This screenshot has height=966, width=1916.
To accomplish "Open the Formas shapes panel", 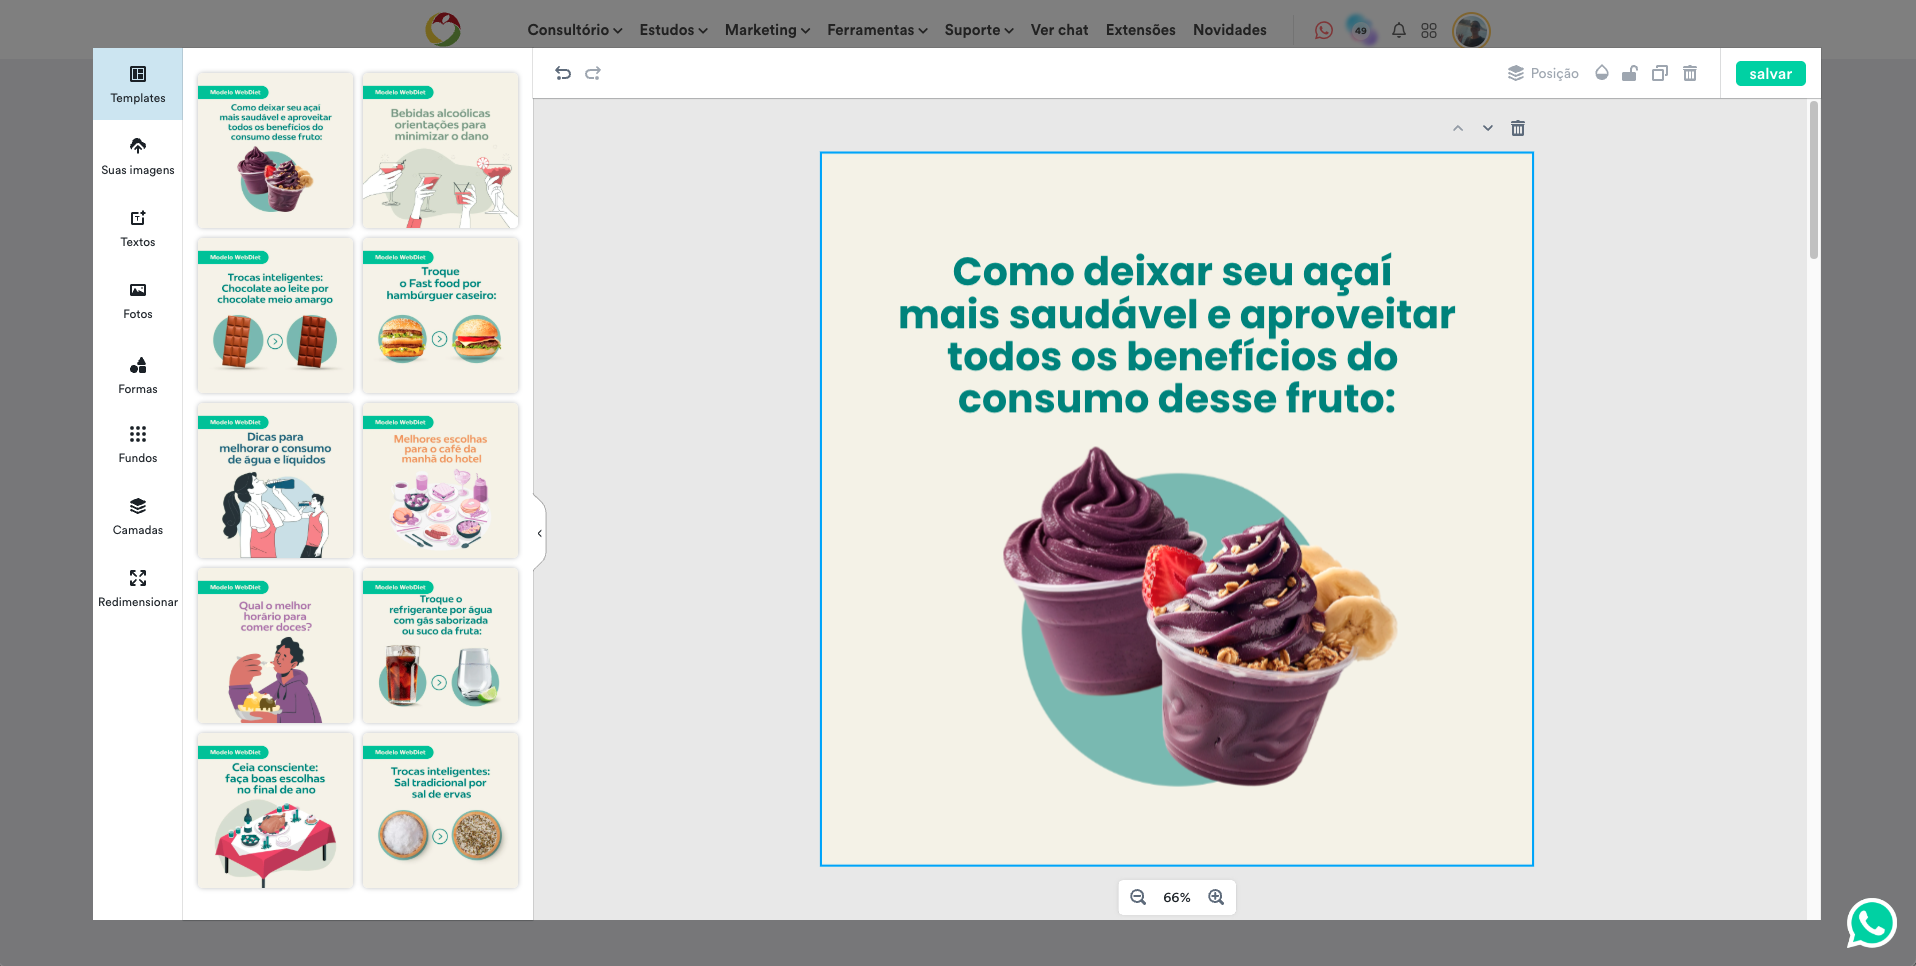I will coord(138,375).
